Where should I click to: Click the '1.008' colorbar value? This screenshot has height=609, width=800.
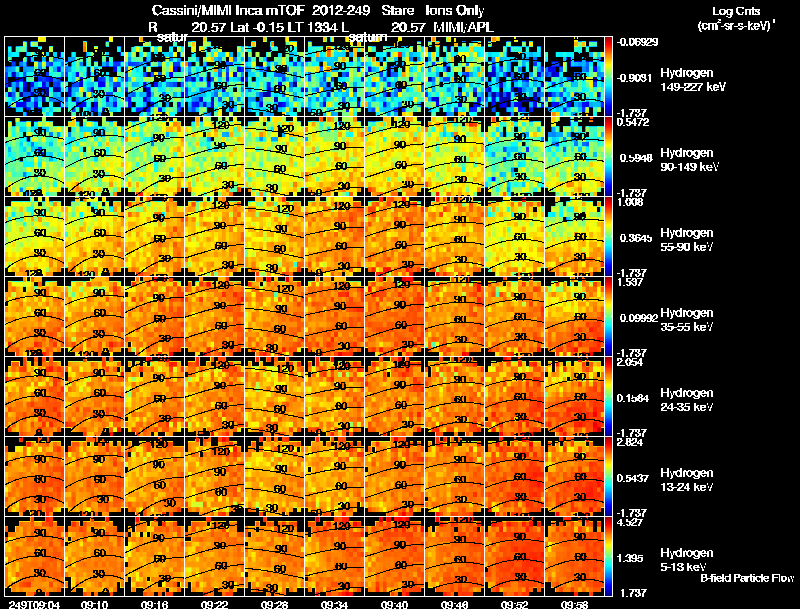(x=630, y=202)
